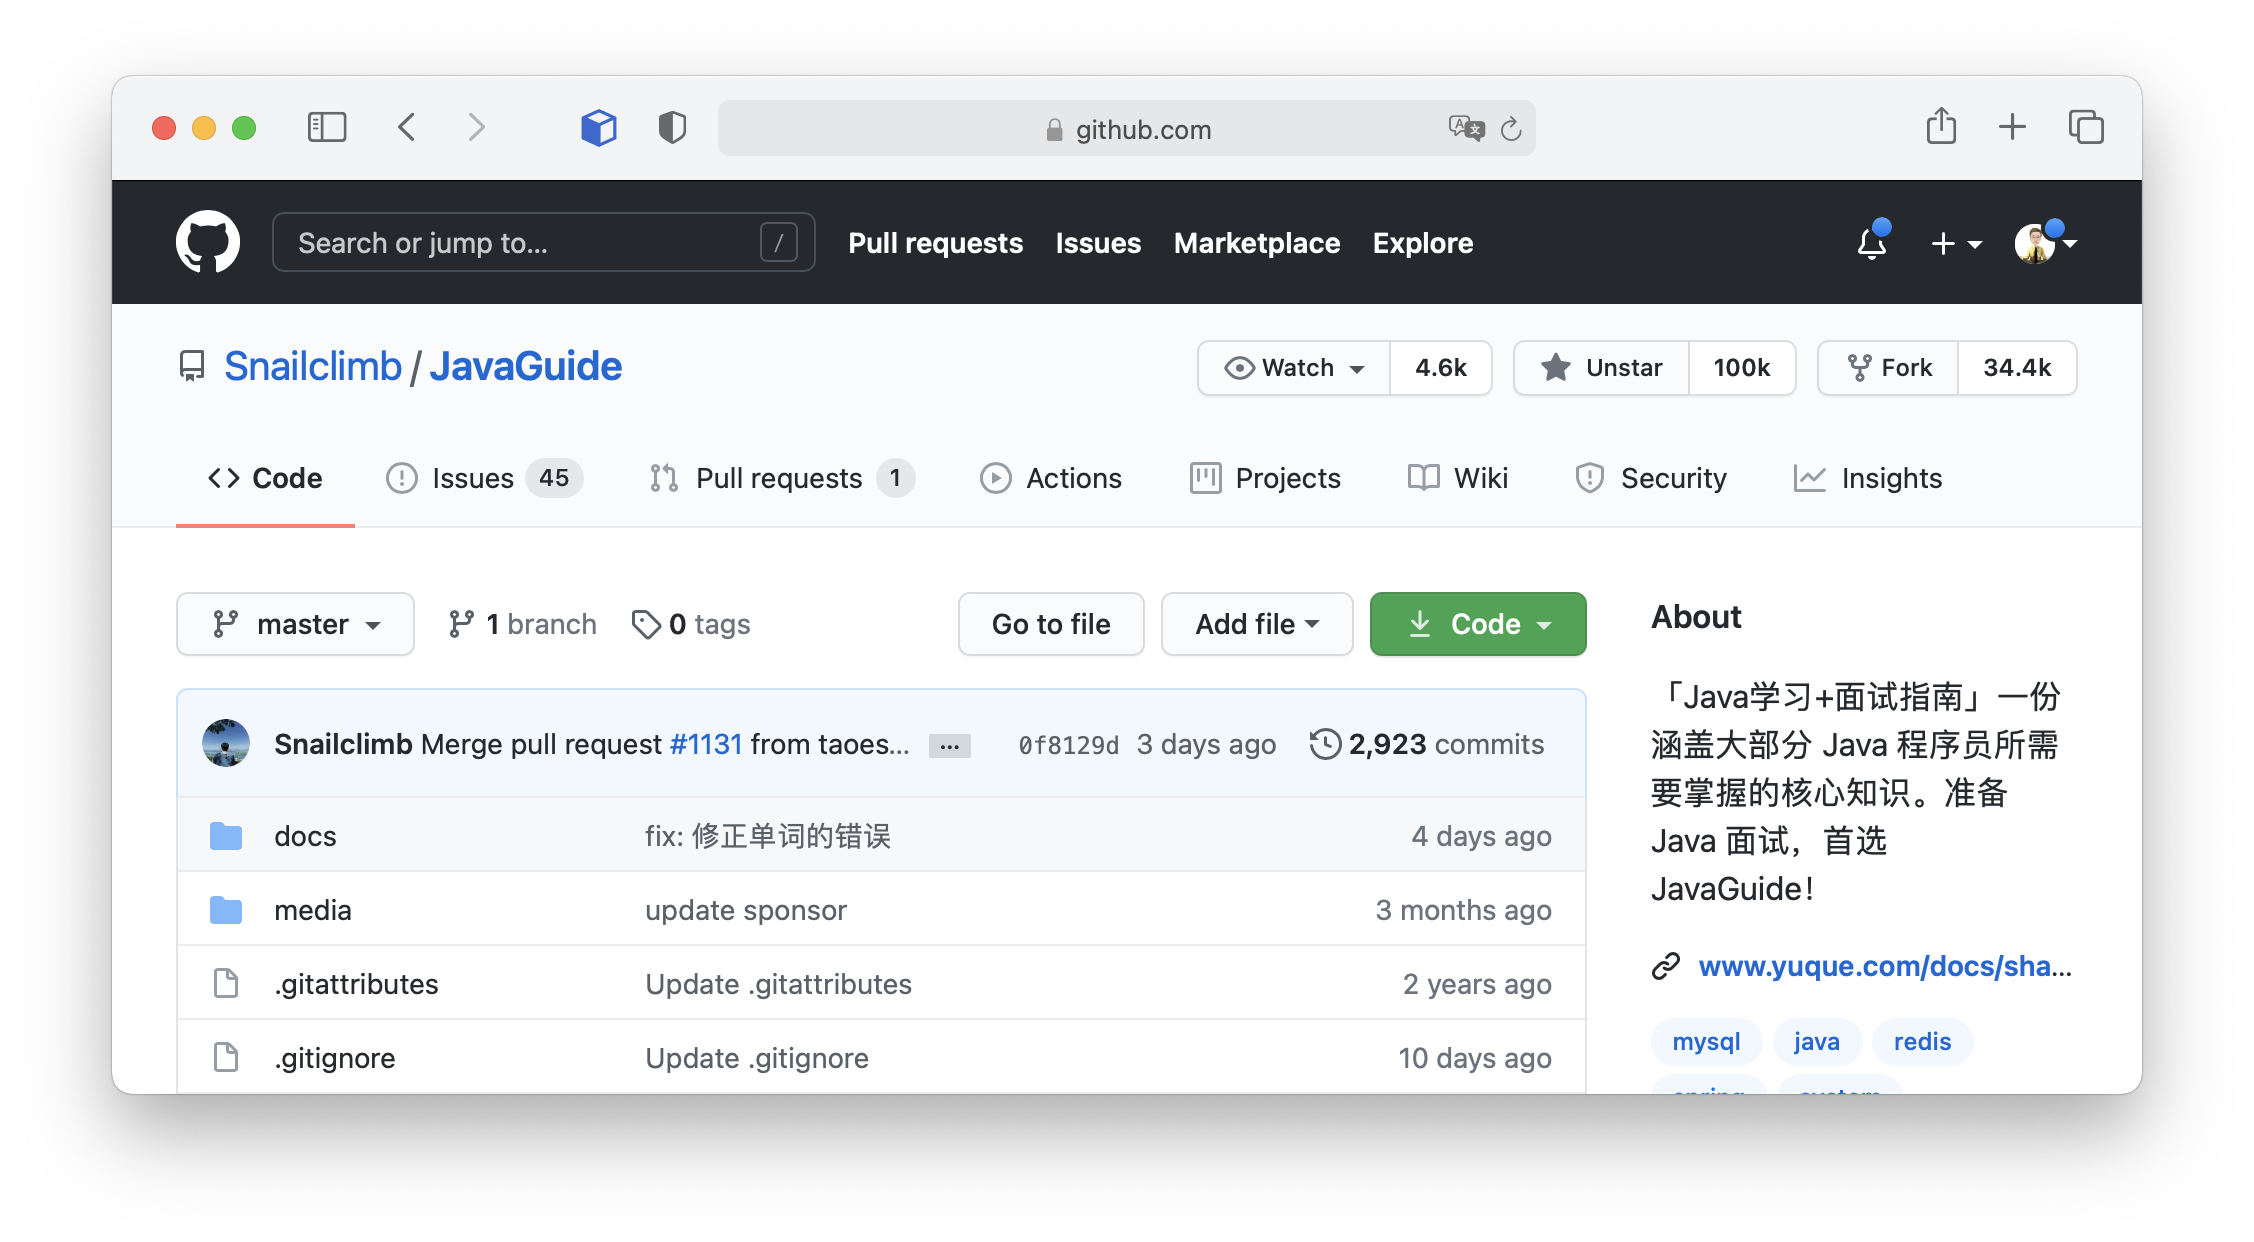The image size is (2254, 1242).
Task: Open Explore in top navigation
Action: click(x=1422, y=243)
